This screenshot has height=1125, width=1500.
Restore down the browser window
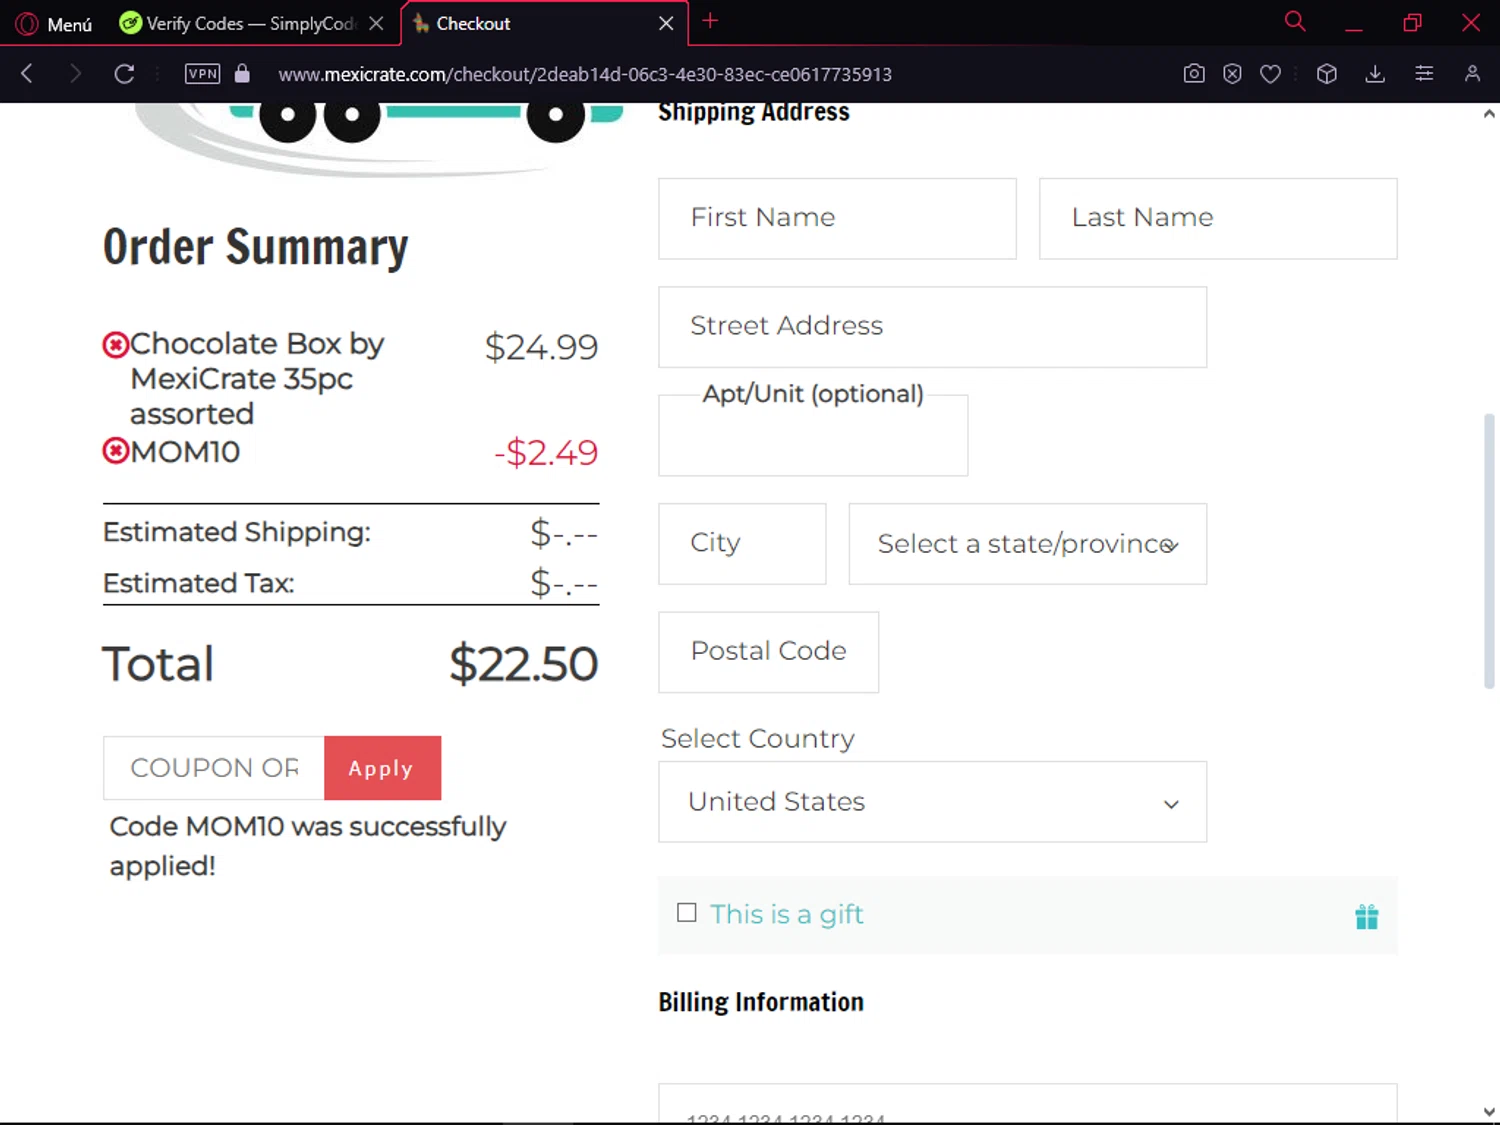(1412, 23)
